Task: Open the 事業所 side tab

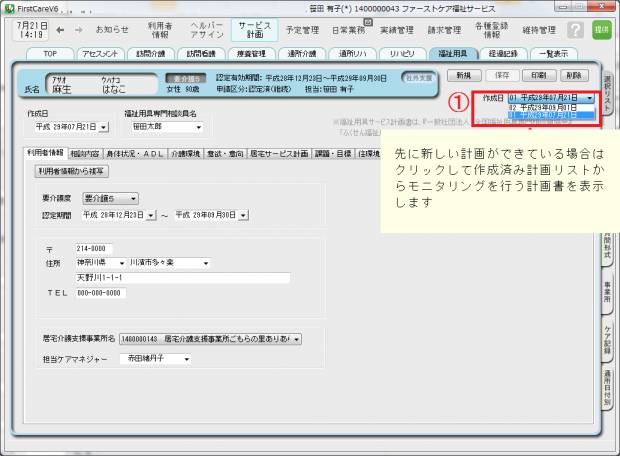Action: click(x=609, y=290)
